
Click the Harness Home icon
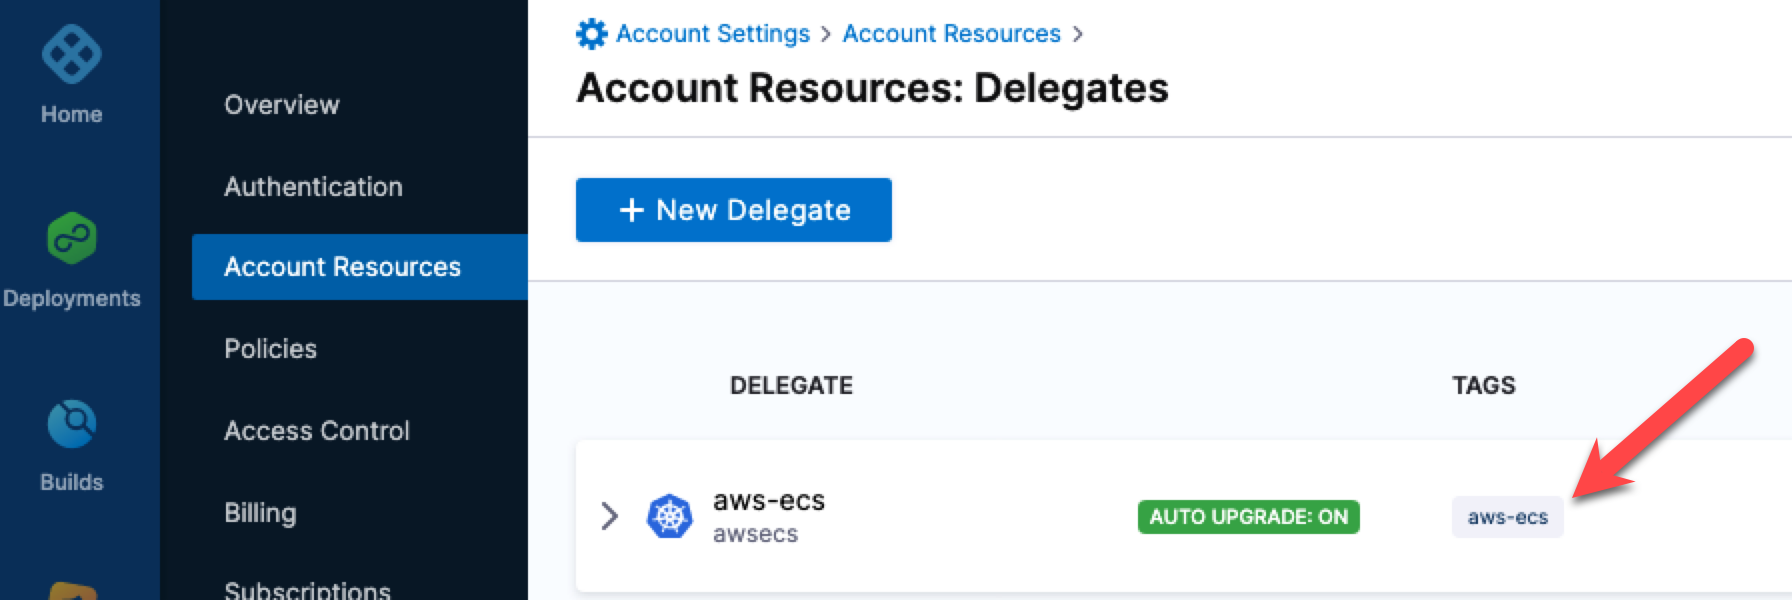(x=71, y=55)
